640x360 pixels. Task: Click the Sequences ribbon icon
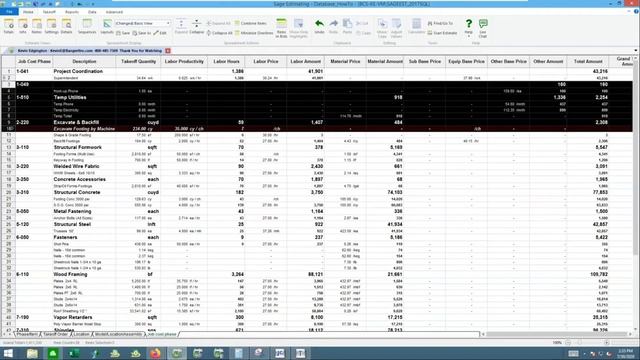coord(87,26)
